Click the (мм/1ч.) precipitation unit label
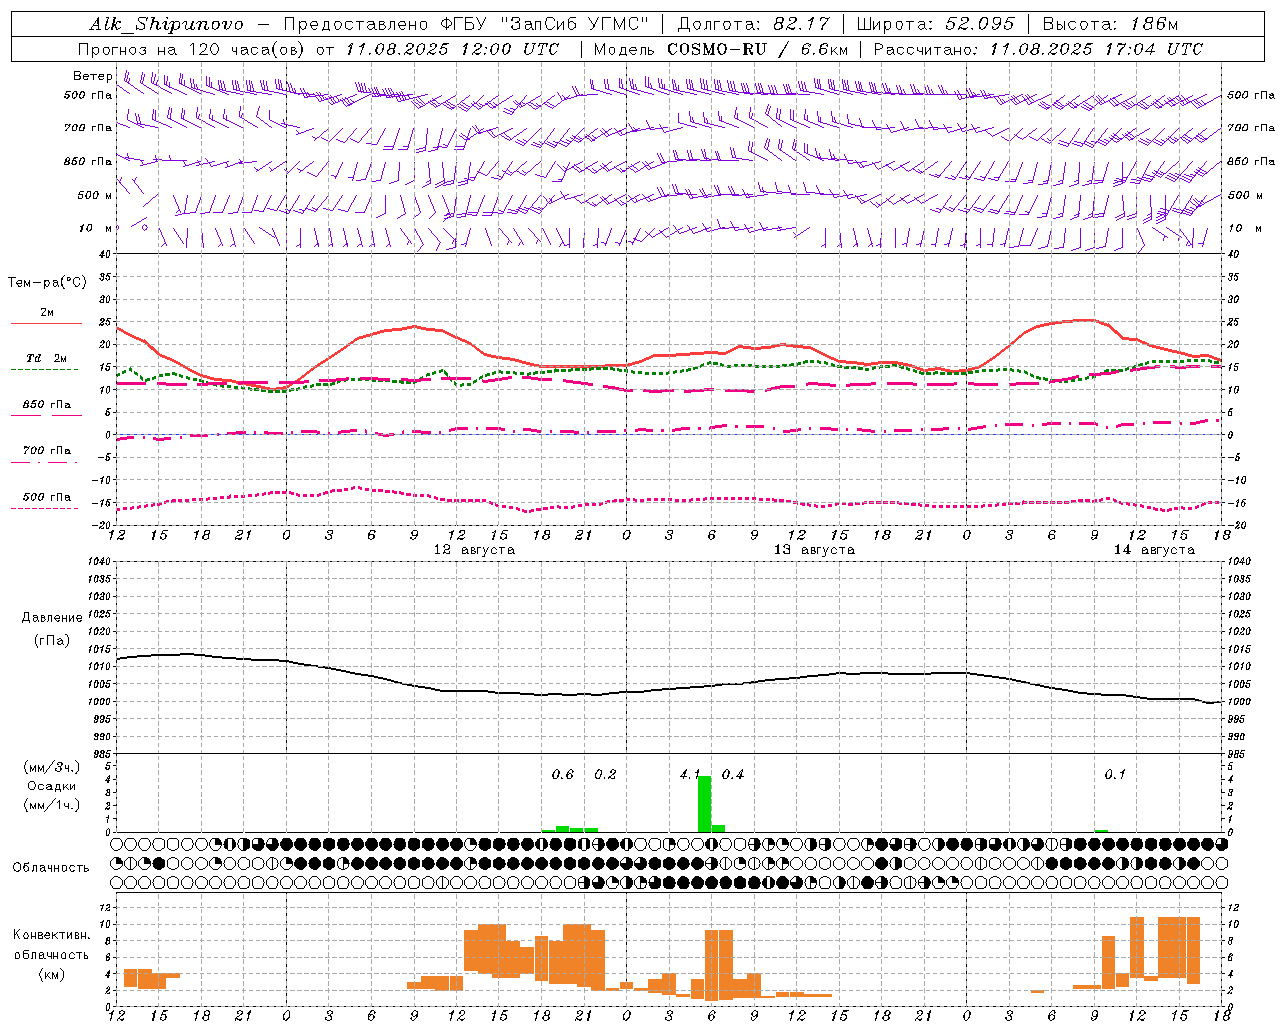The image size is (1280, 1024). click(51, 805)
